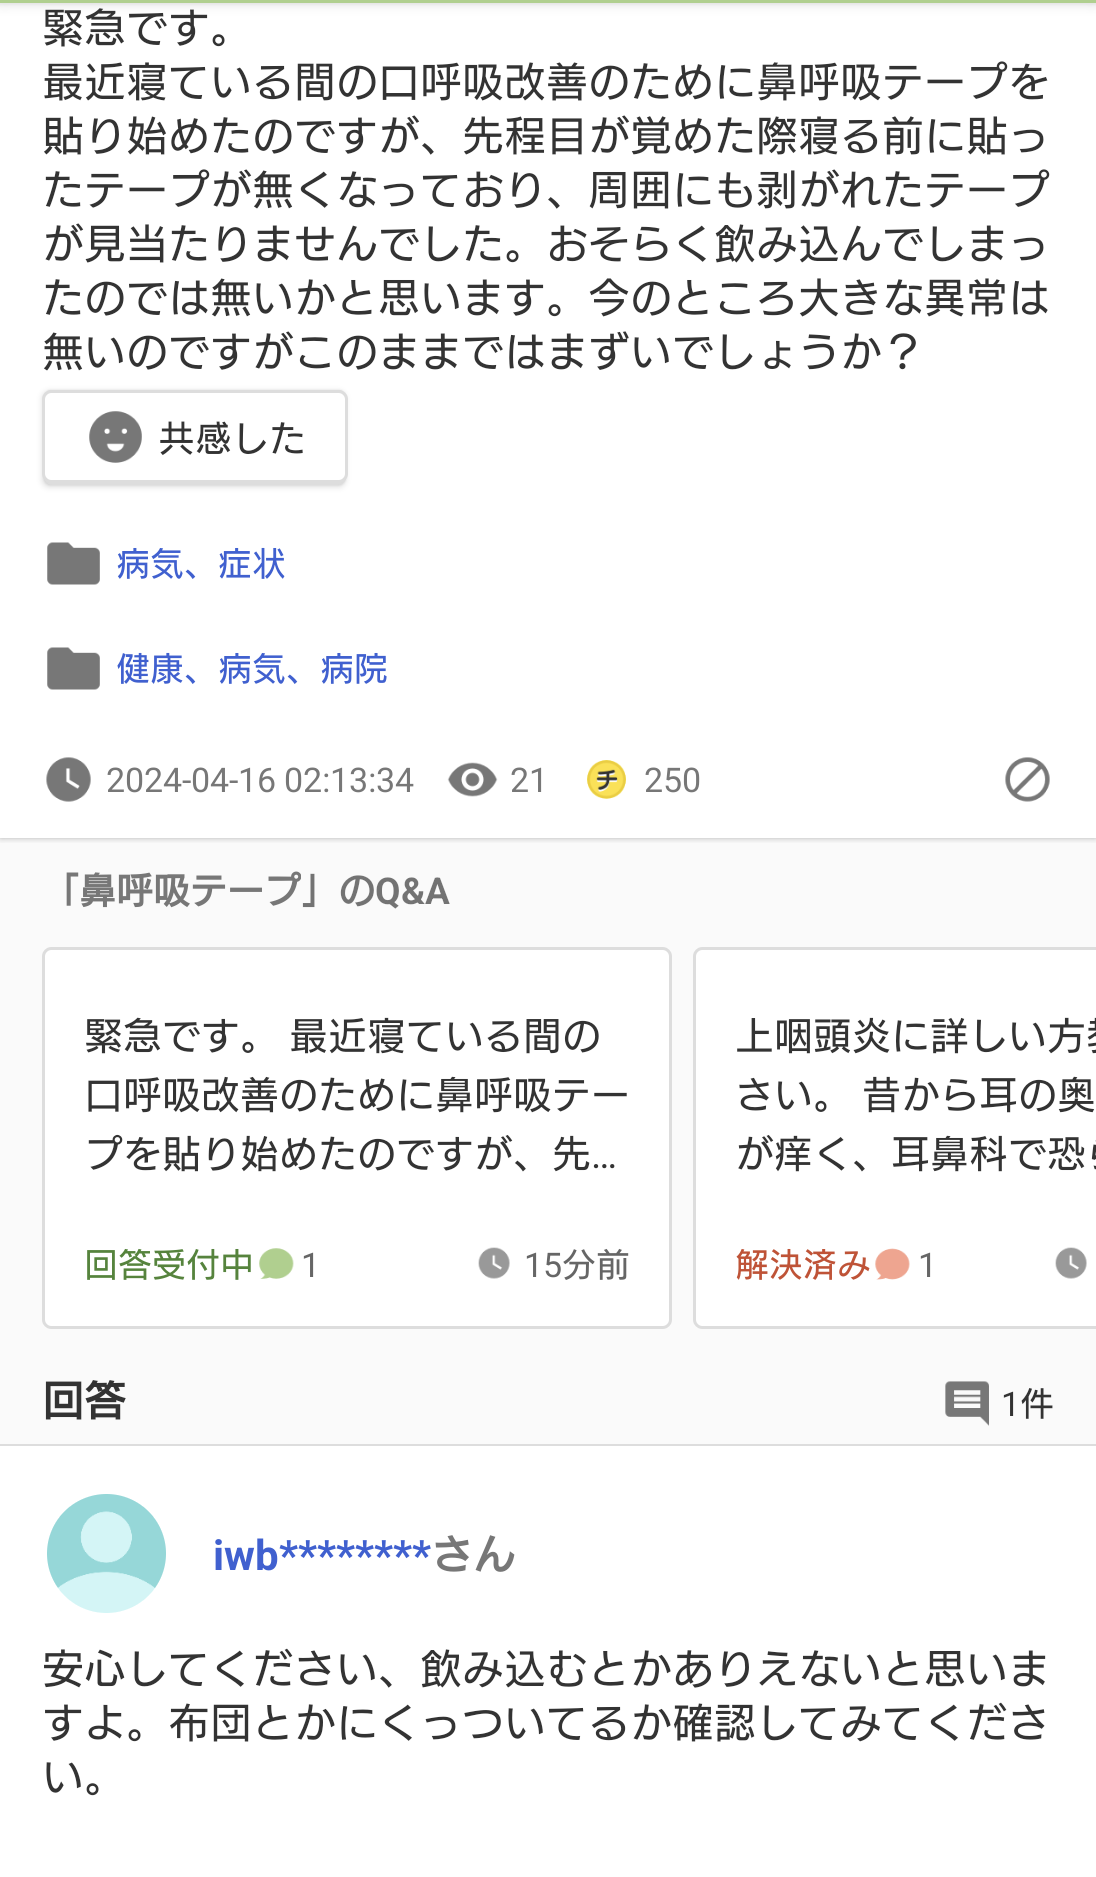Click the answer text from iwb
Screen dimensions: 1096x1877
pos(545,1721)
